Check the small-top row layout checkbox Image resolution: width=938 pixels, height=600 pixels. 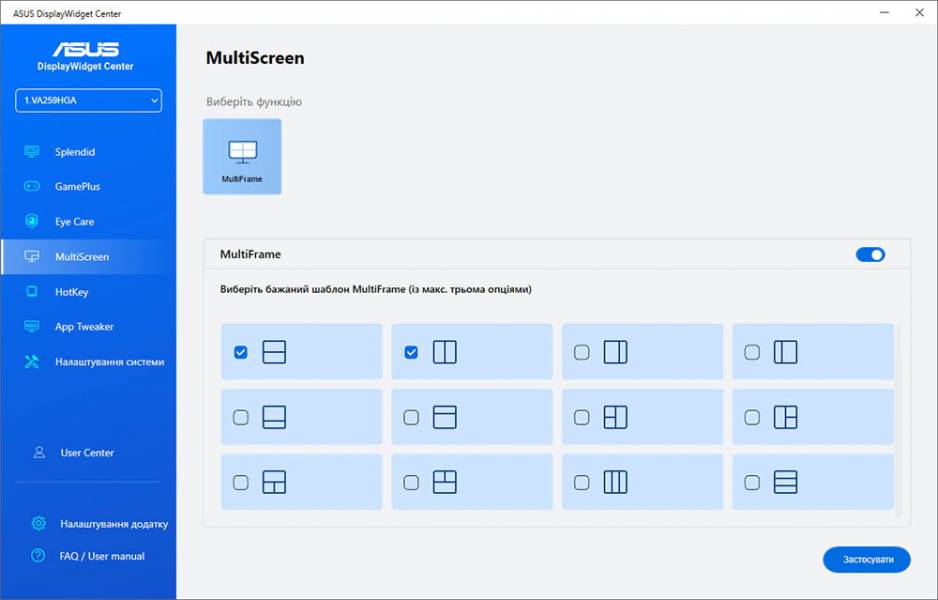click(411, 417)
